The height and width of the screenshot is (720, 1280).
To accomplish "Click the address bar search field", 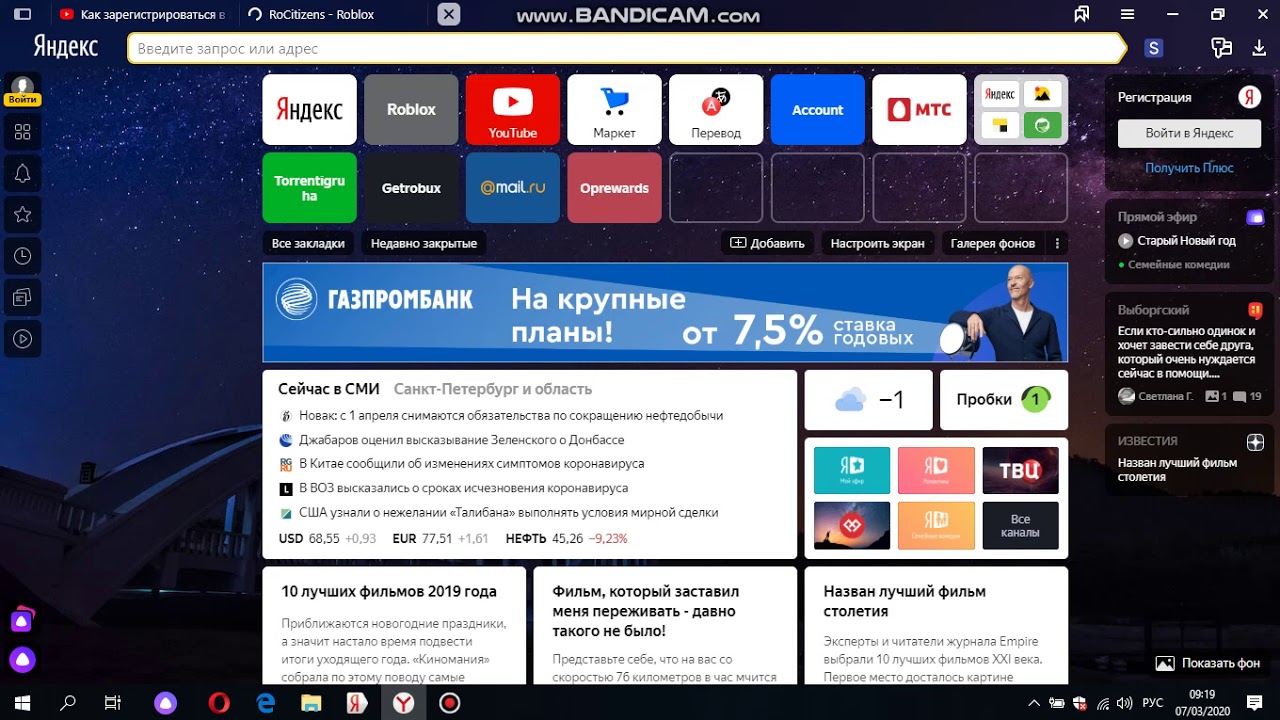I will click(x=627, y=48).
